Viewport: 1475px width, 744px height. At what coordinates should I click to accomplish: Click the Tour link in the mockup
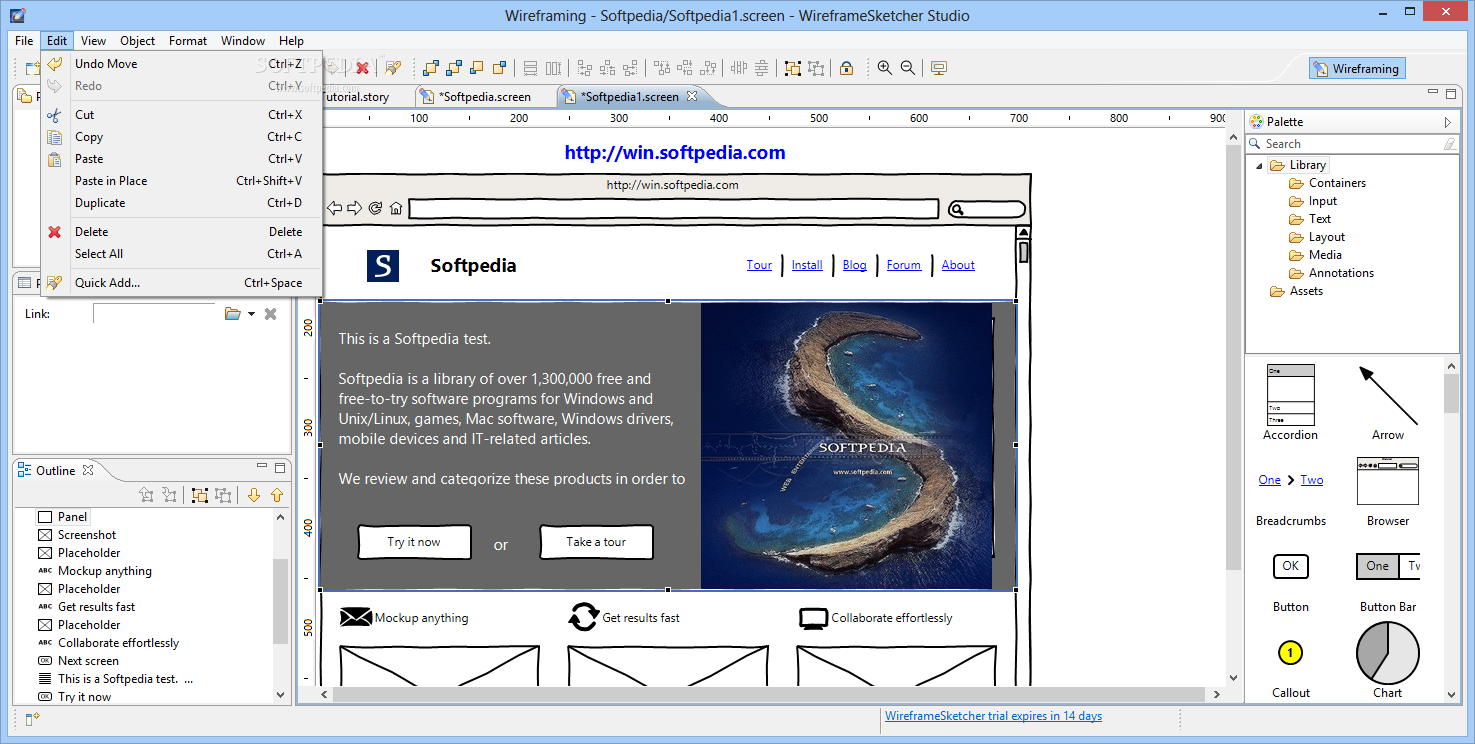pyautogui.click(x=759, y=265)
